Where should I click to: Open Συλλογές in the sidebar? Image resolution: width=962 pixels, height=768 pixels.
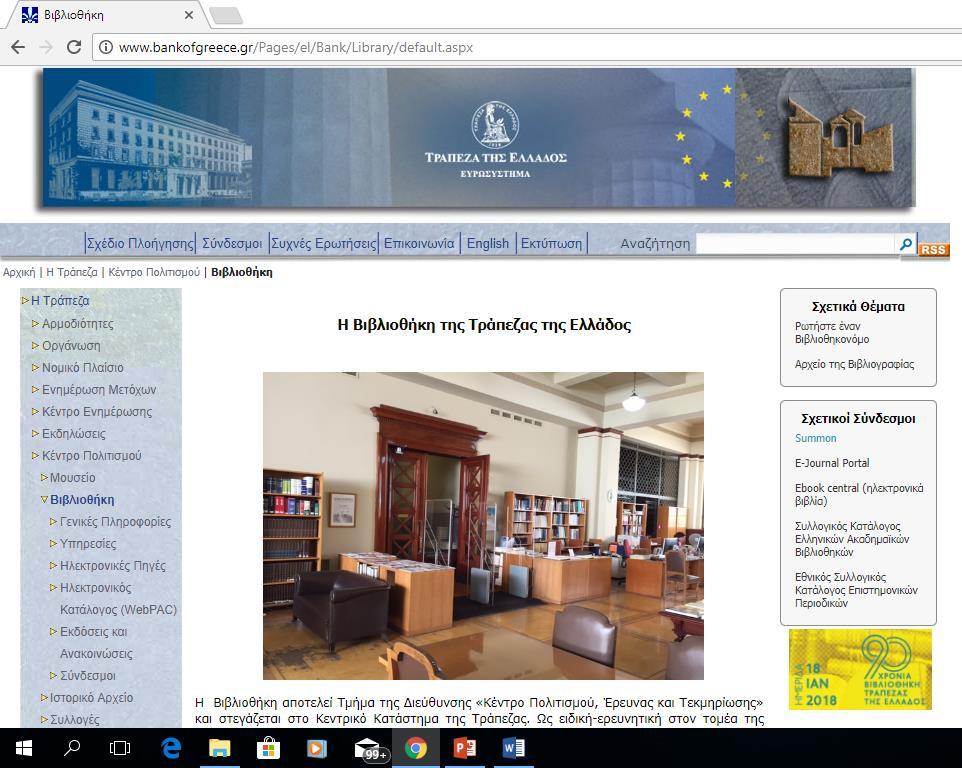coord(75,720)
